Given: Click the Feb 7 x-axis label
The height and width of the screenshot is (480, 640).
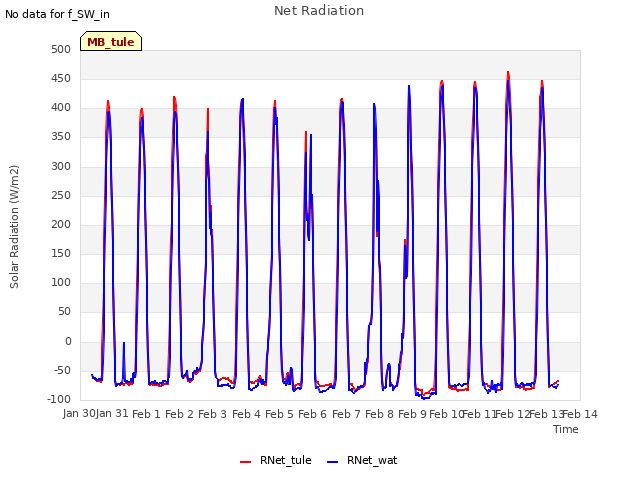Looking at the screenshot, I should [x=346, y=414].
